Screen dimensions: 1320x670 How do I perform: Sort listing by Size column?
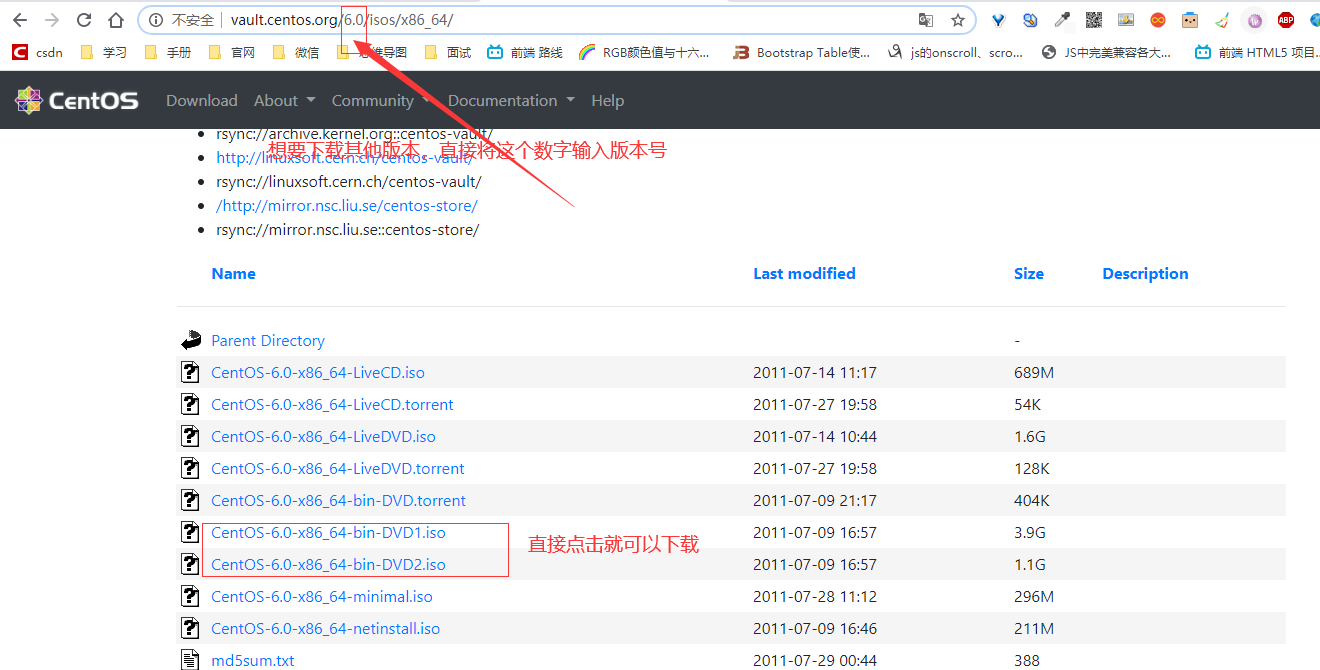click(x=1028, y=273)
